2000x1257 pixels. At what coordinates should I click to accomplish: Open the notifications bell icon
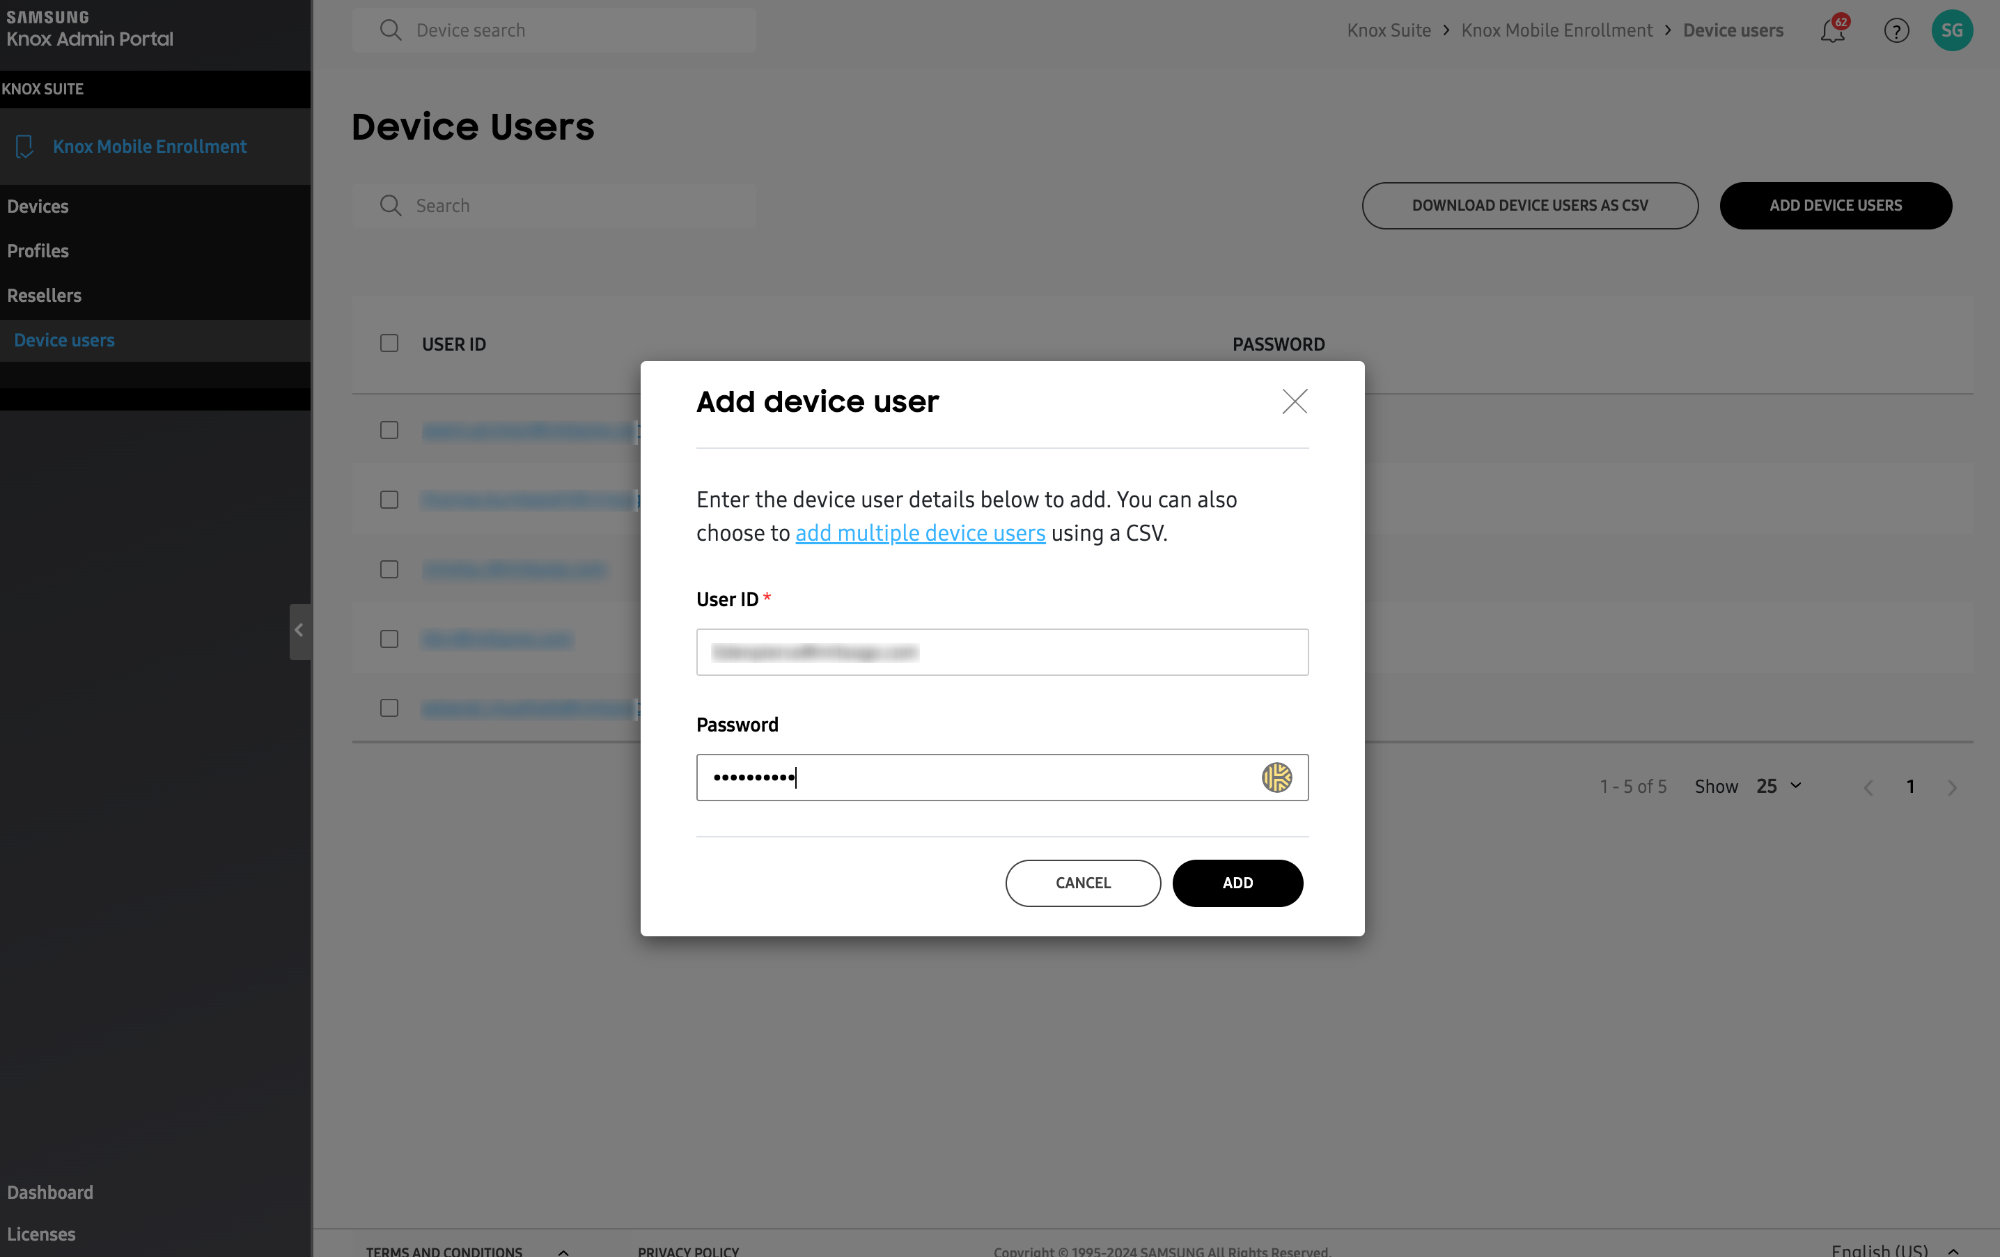coord(1833,30)
